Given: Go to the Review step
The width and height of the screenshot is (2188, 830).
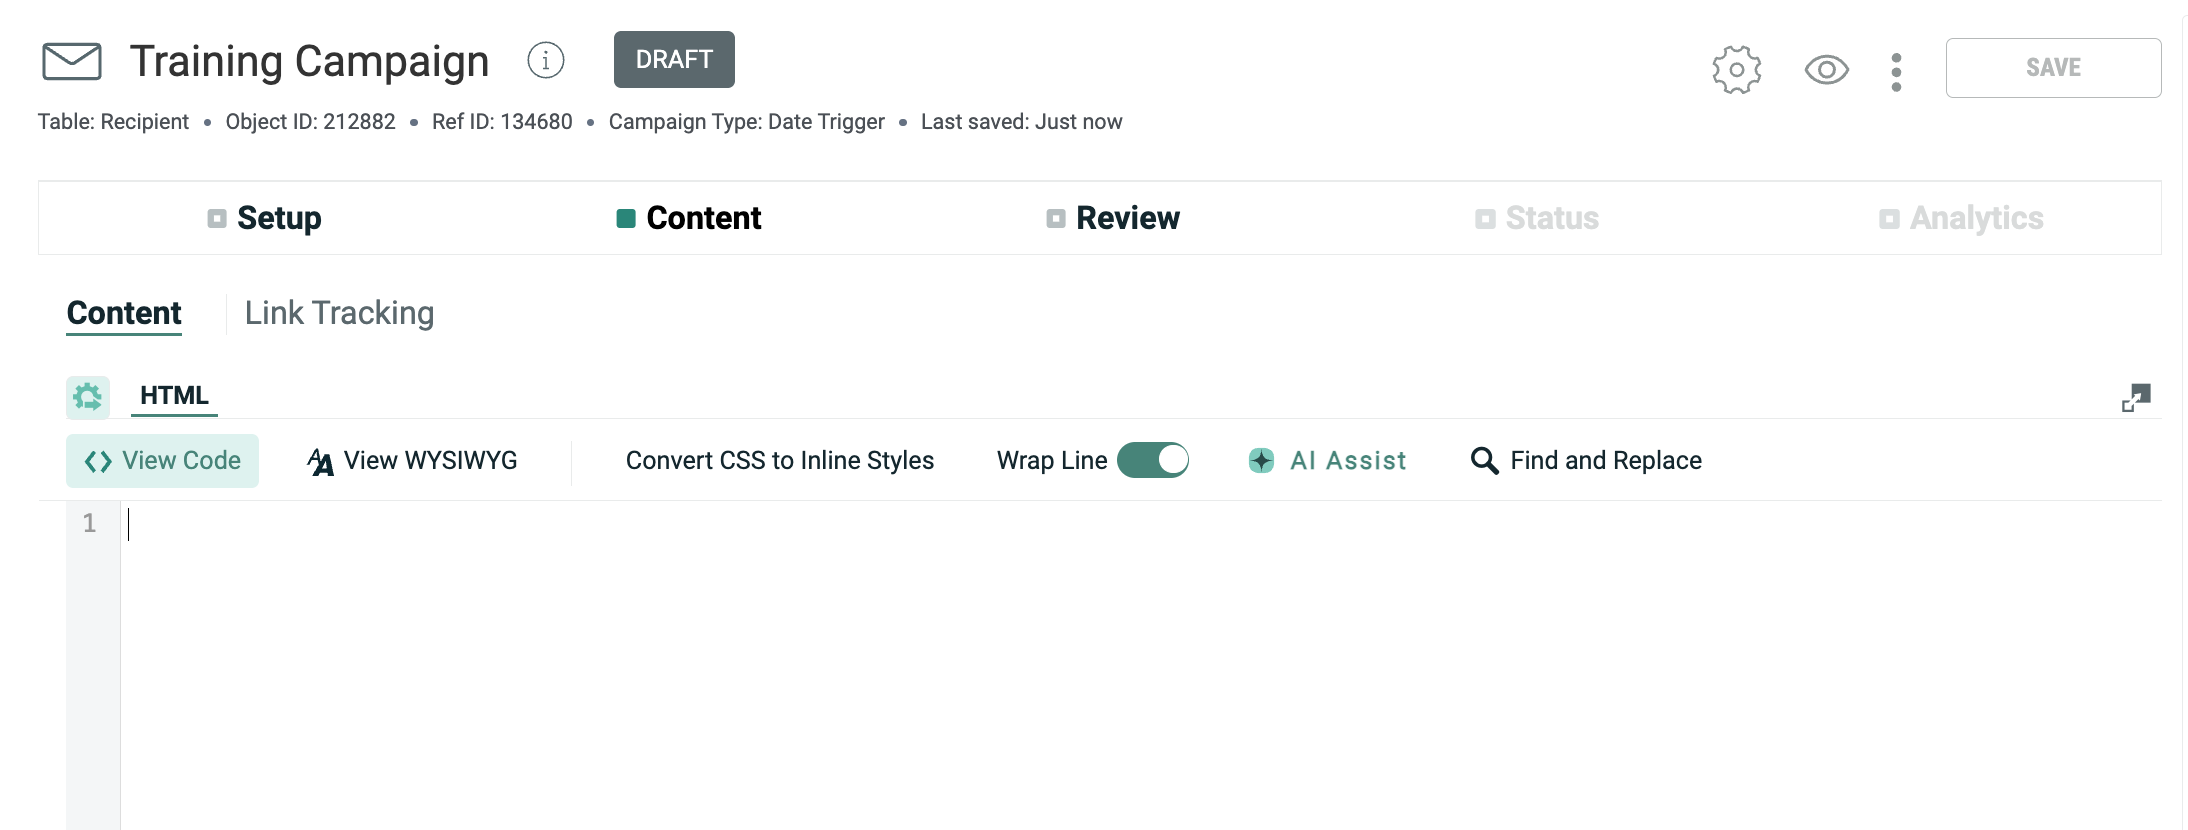Looking at the screenshot, I should click(1113, 218).
